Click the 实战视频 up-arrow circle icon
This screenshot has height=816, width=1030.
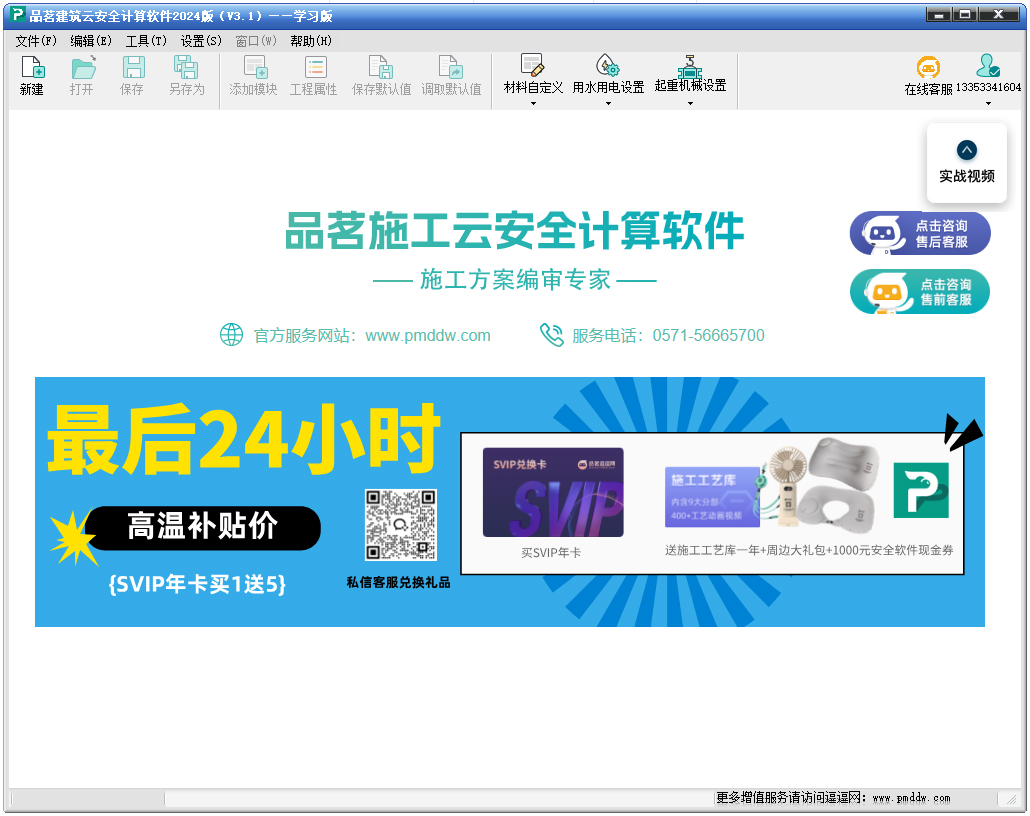pyautogui.click(x=966, y=150)
